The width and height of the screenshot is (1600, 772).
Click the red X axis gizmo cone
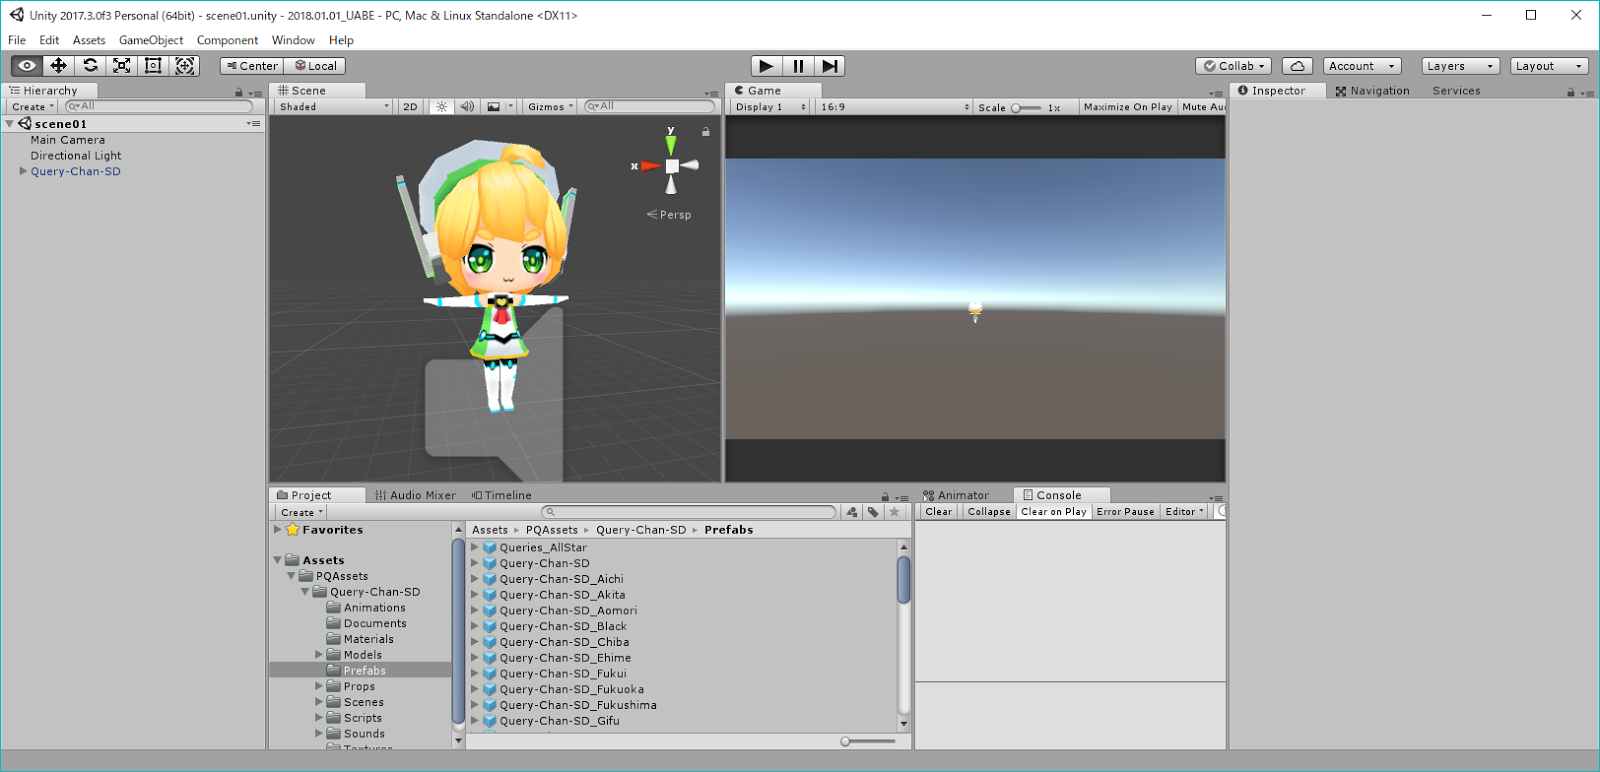point(649,166)
